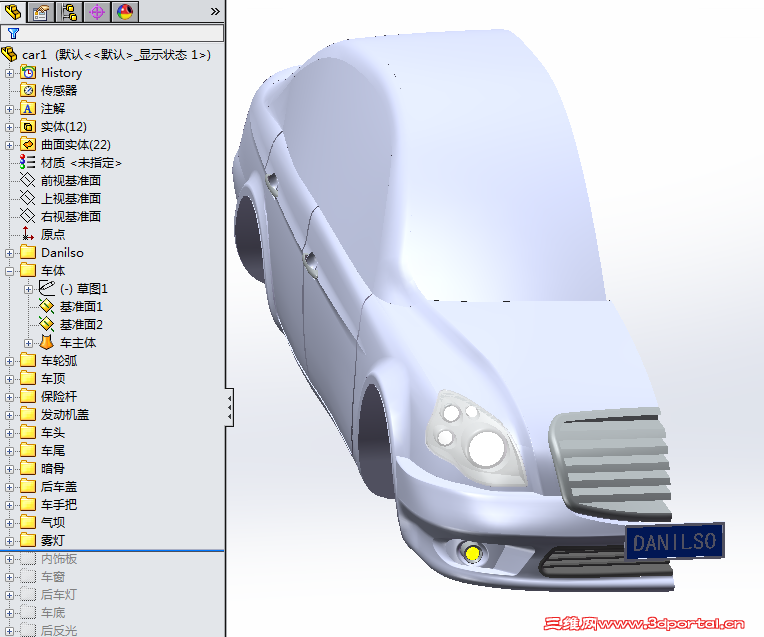Select the 车主体 loft feature icon
The image size is (764, 637).
coord(47,342)
